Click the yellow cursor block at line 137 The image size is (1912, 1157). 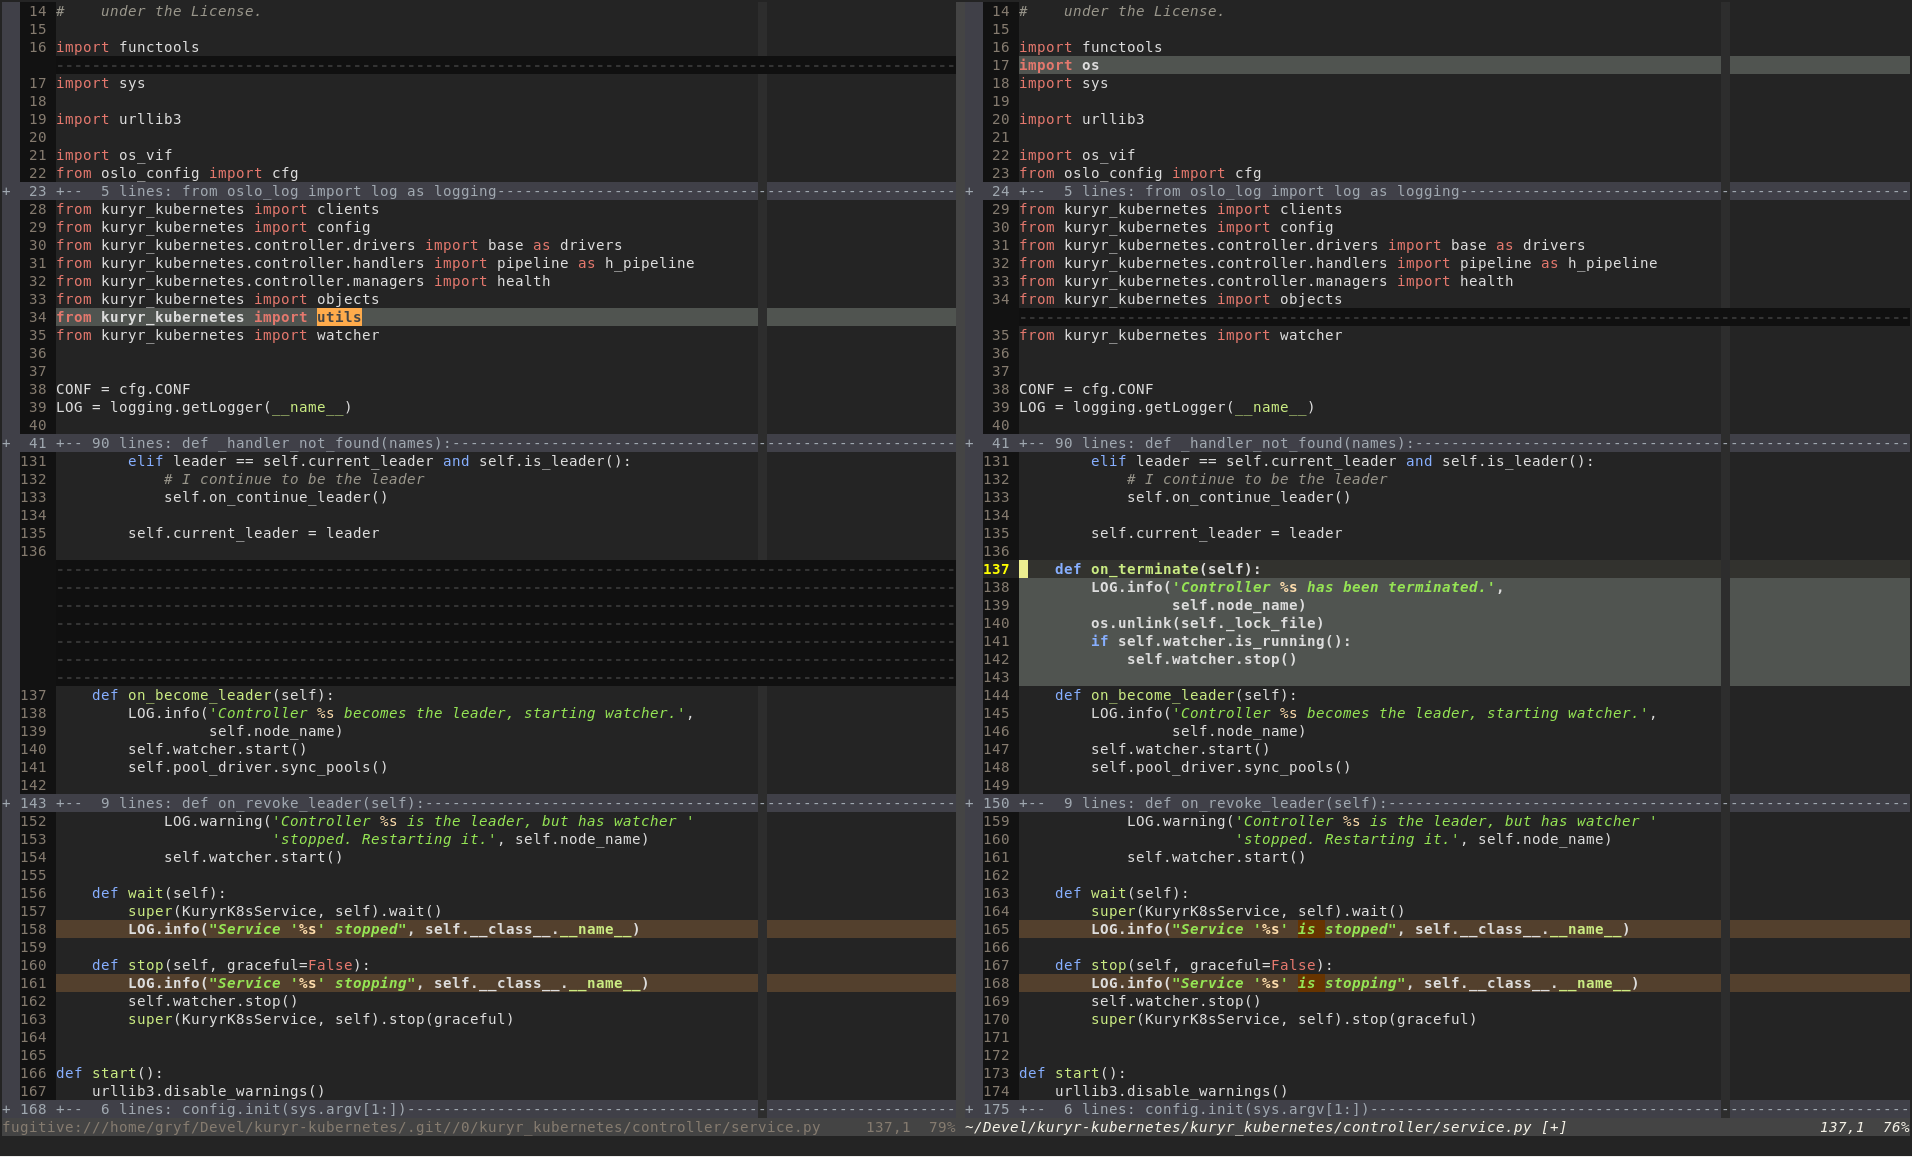(1023, 569)
